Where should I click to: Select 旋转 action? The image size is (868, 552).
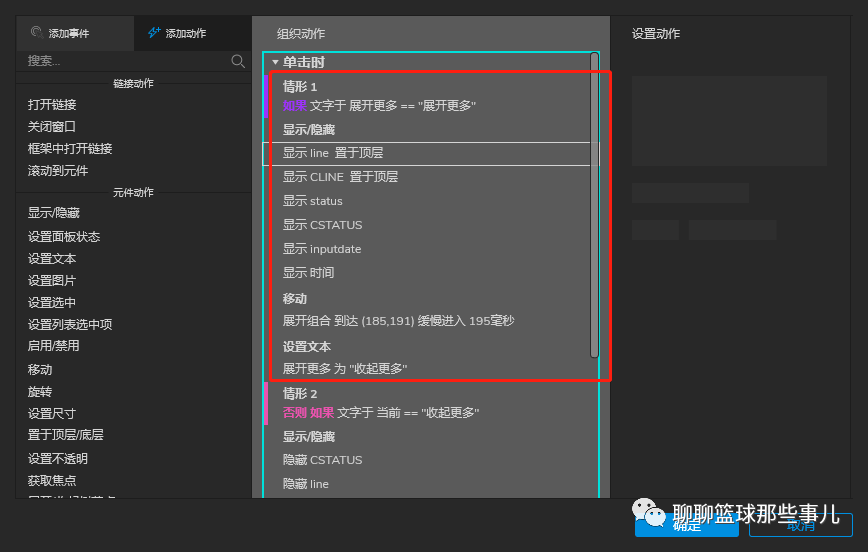(40, 391)
